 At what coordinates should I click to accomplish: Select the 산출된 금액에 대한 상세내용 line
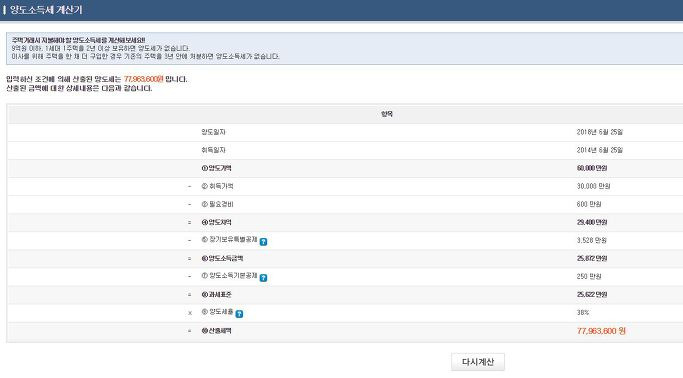tap(79, 88)
